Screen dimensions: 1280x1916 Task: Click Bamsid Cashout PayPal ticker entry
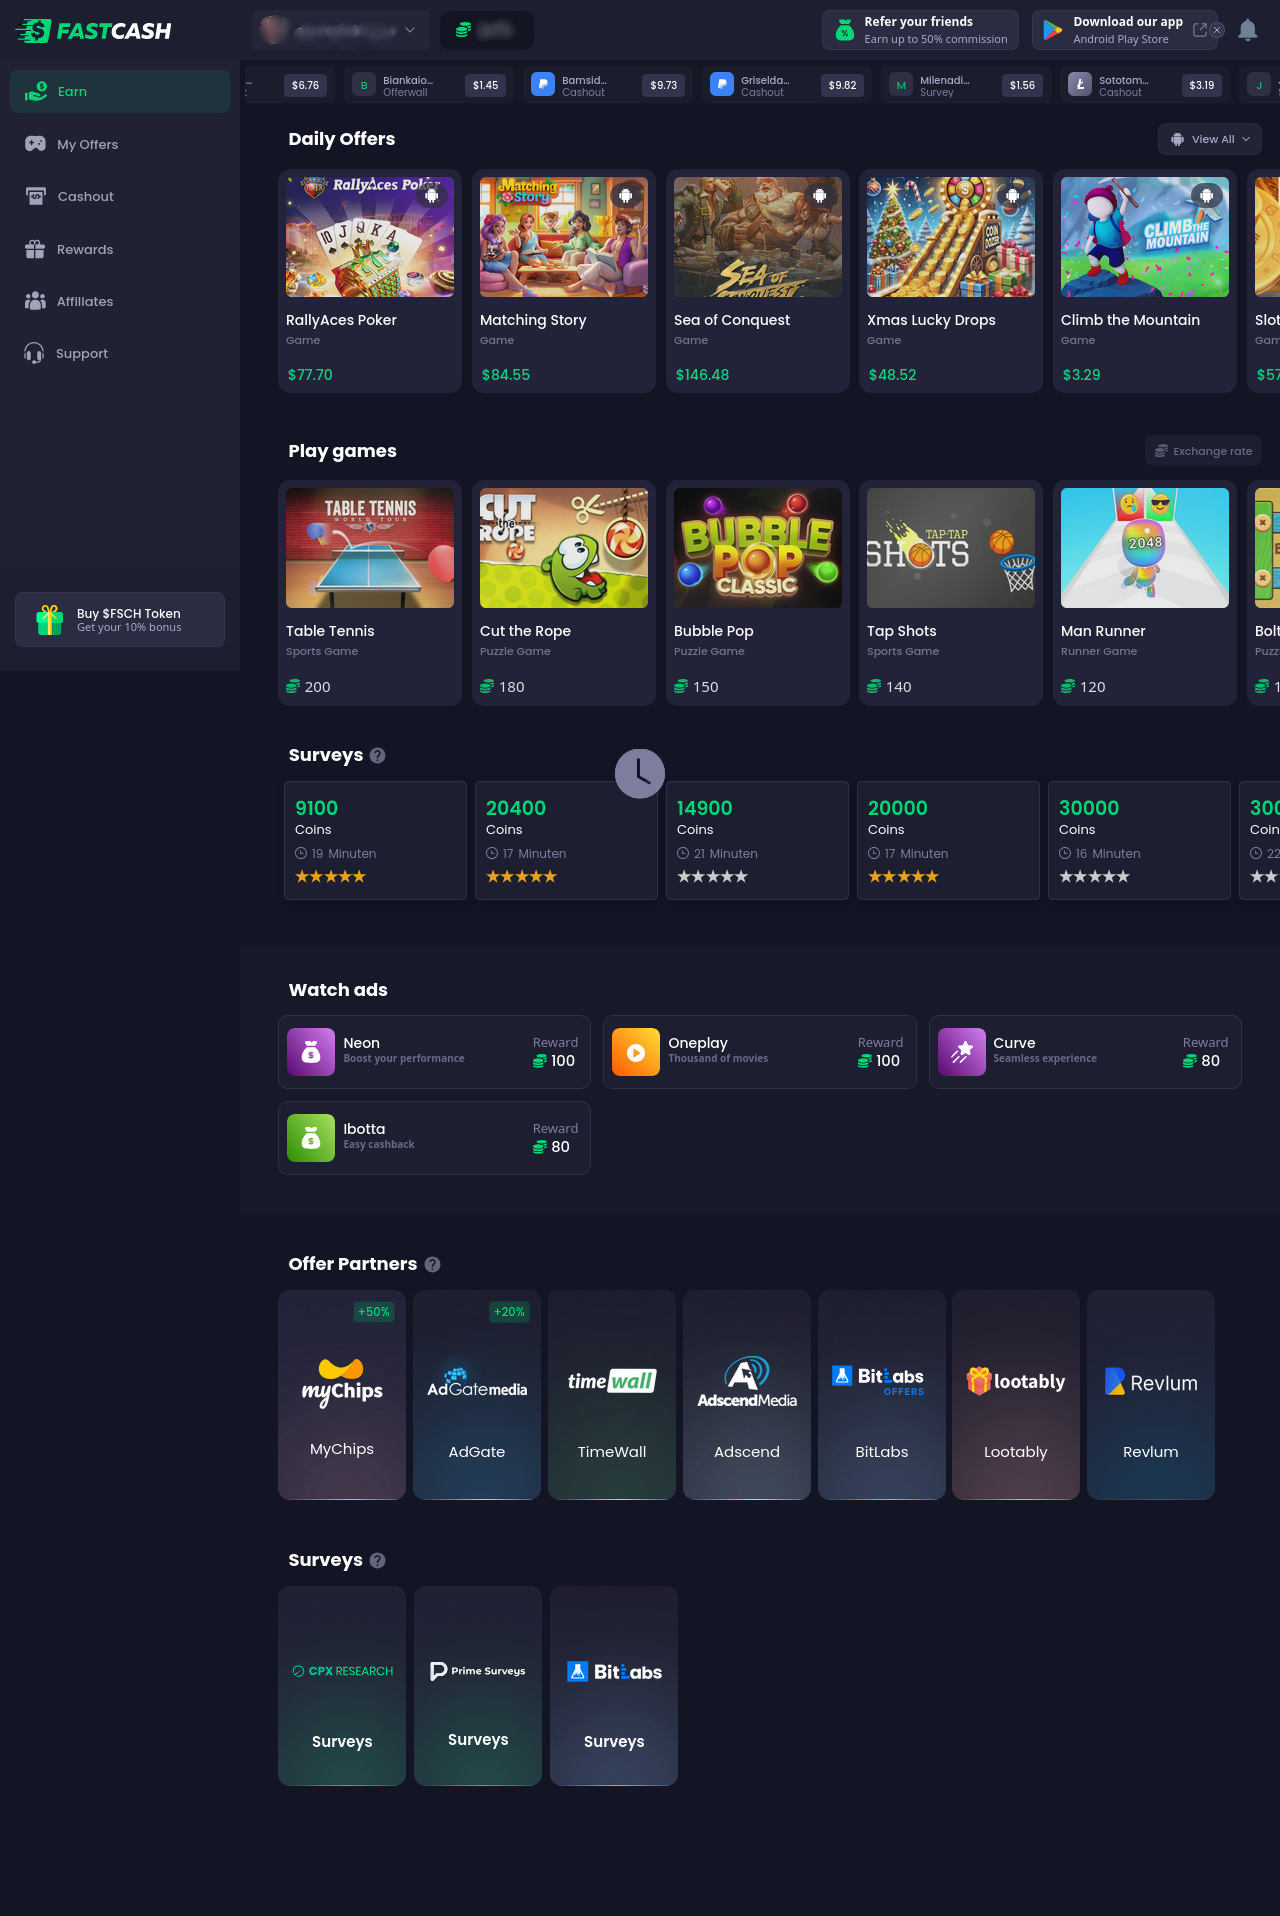[607, 85]
